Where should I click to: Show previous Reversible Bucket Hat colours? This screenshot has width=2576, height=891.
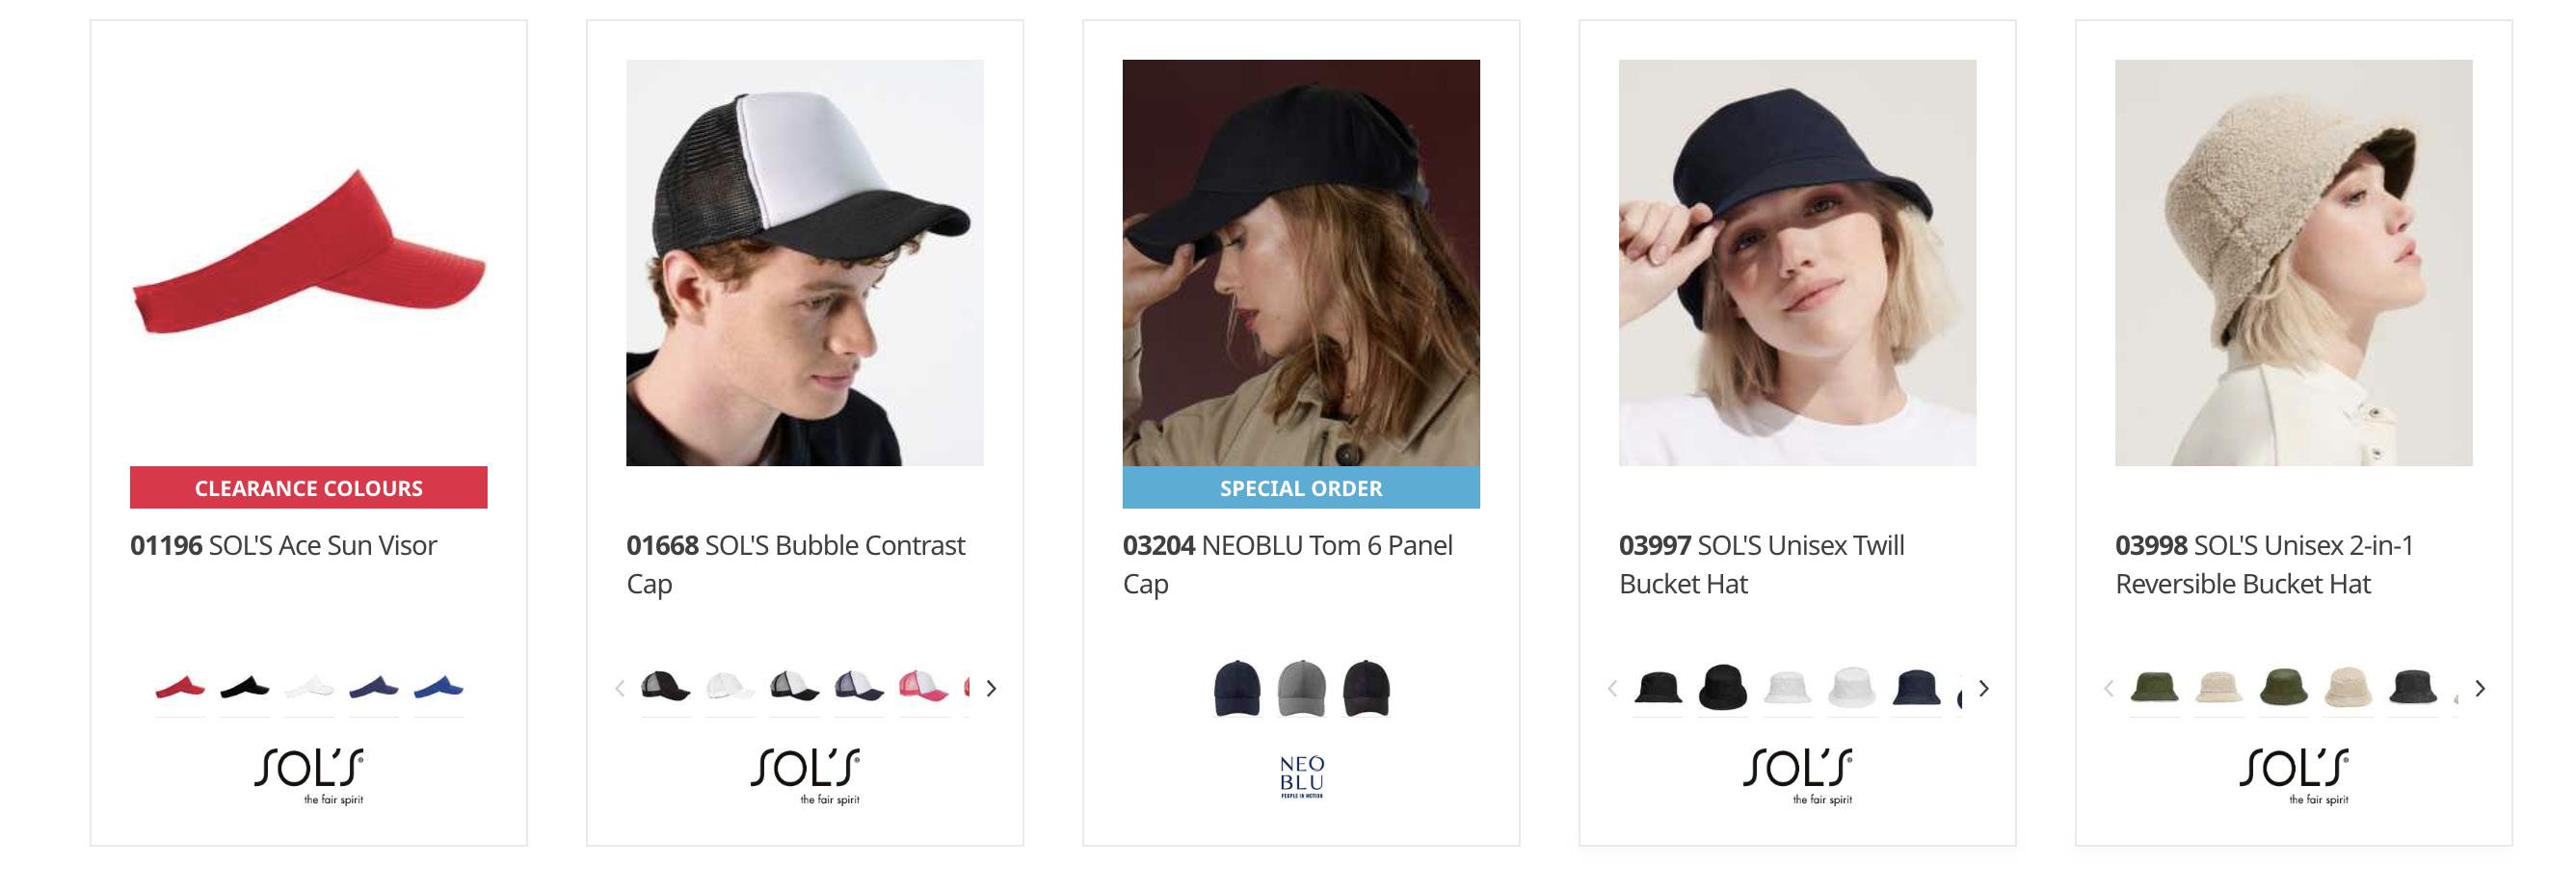point(2108,688)
